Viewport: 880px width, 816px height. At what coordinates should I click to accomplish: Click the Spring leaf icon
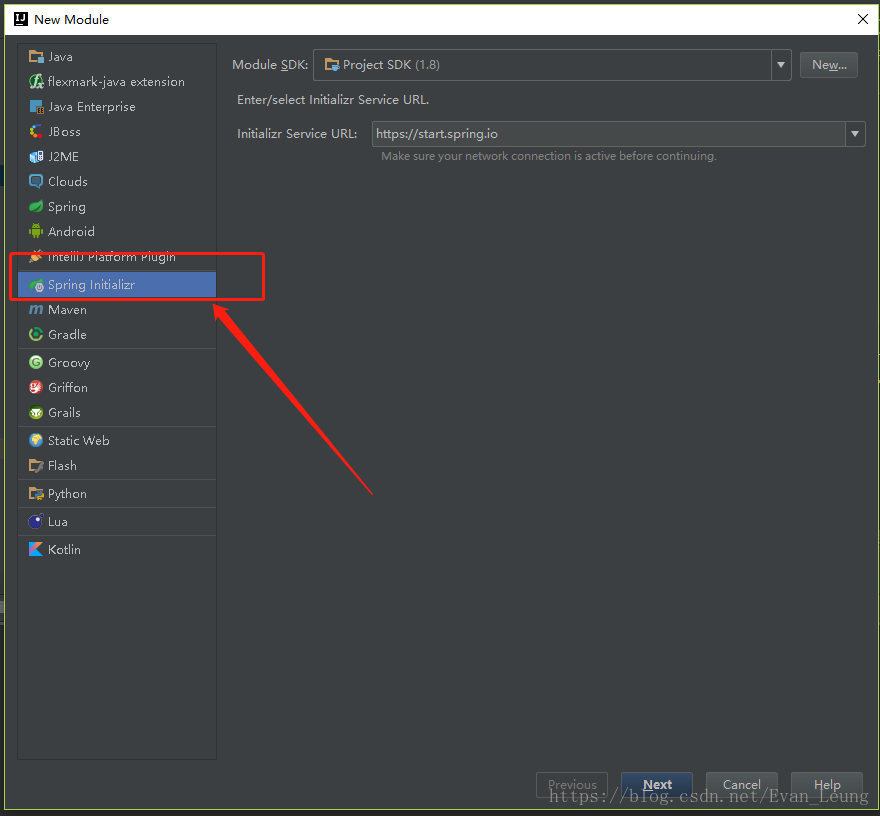(36, 207)
